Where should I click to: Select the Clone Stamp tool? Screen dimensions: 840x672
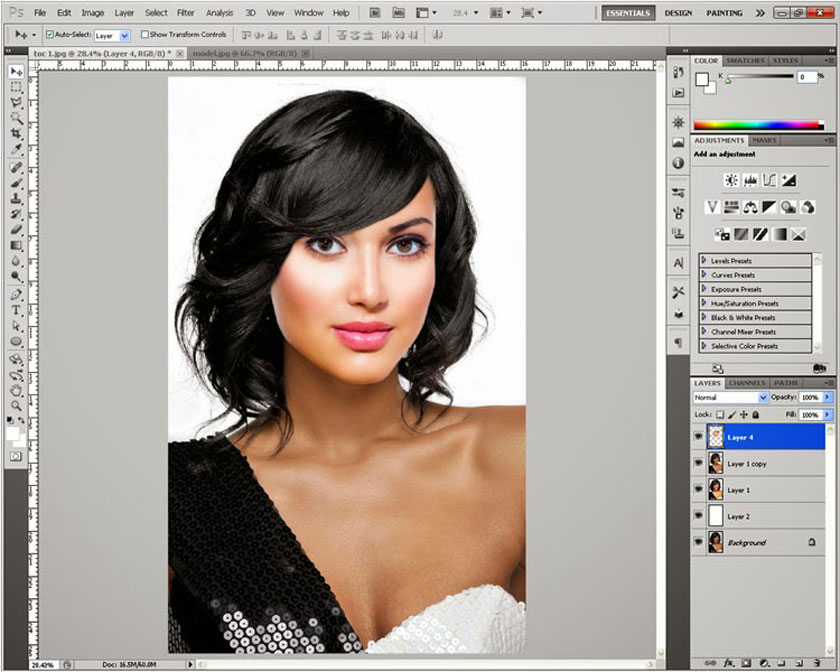coord(16,198)
